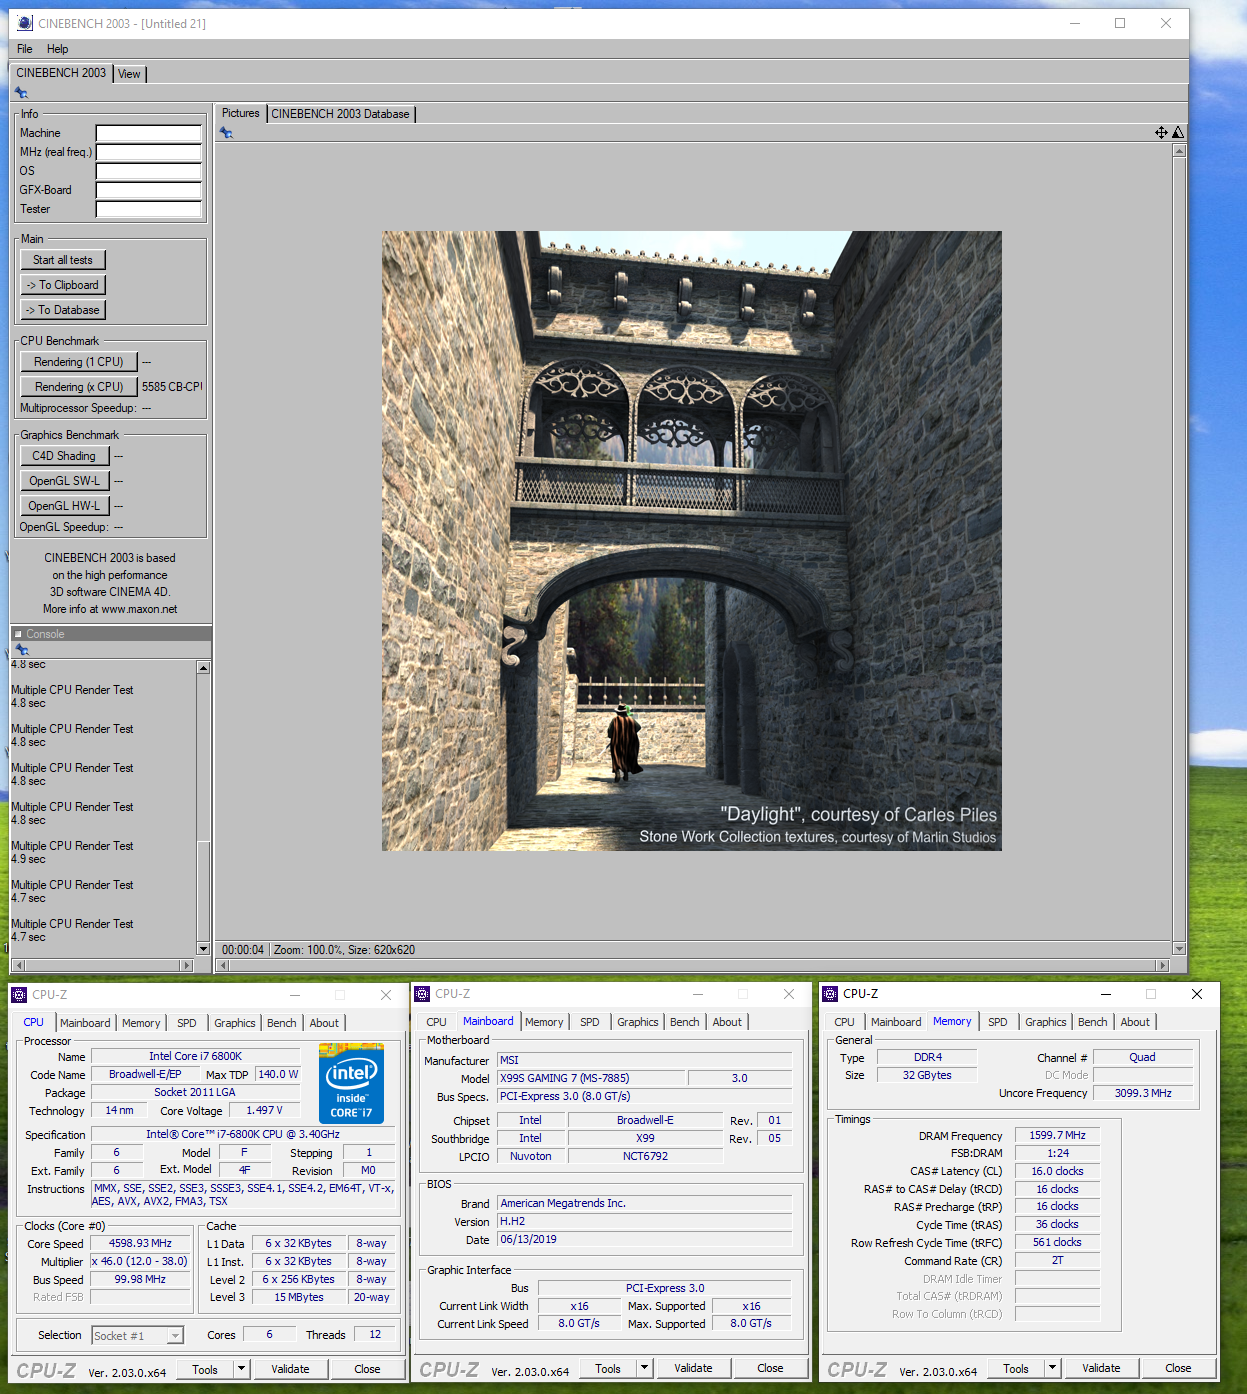
Task: Select the Pictures tab
Action: pos(240,113)
